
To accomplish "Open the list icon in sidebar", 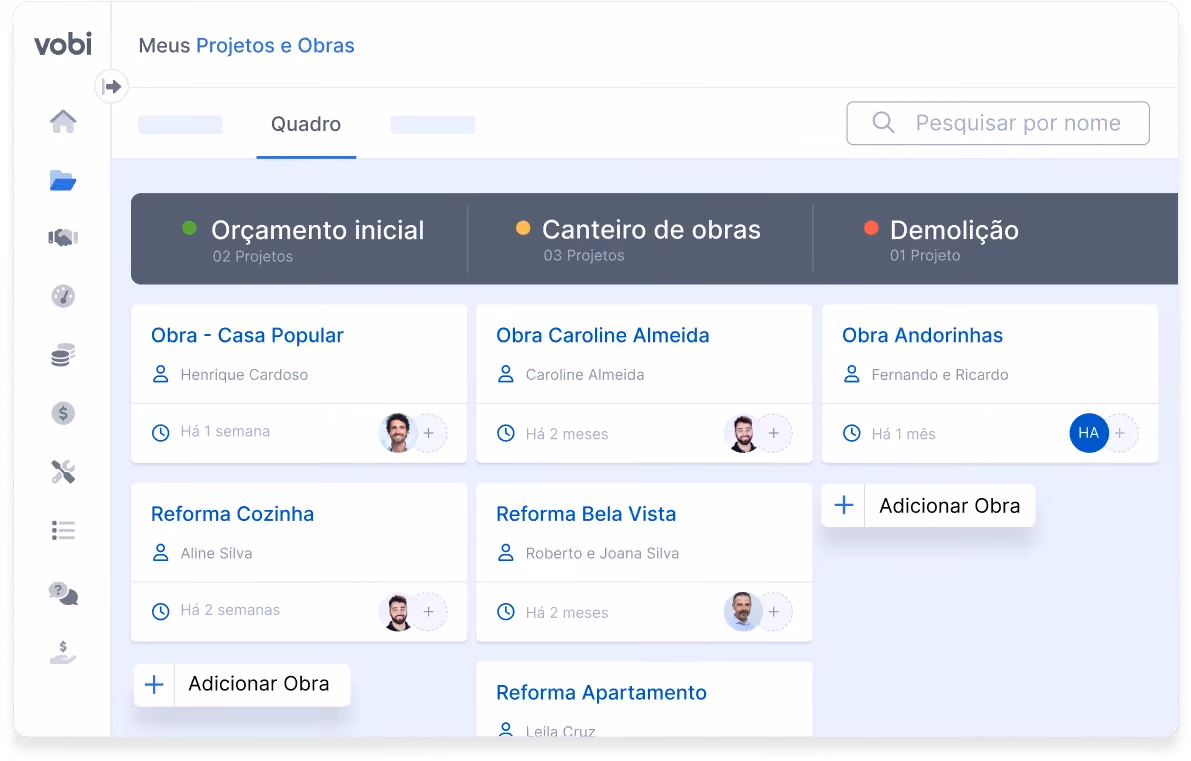I will coord(63,530).
